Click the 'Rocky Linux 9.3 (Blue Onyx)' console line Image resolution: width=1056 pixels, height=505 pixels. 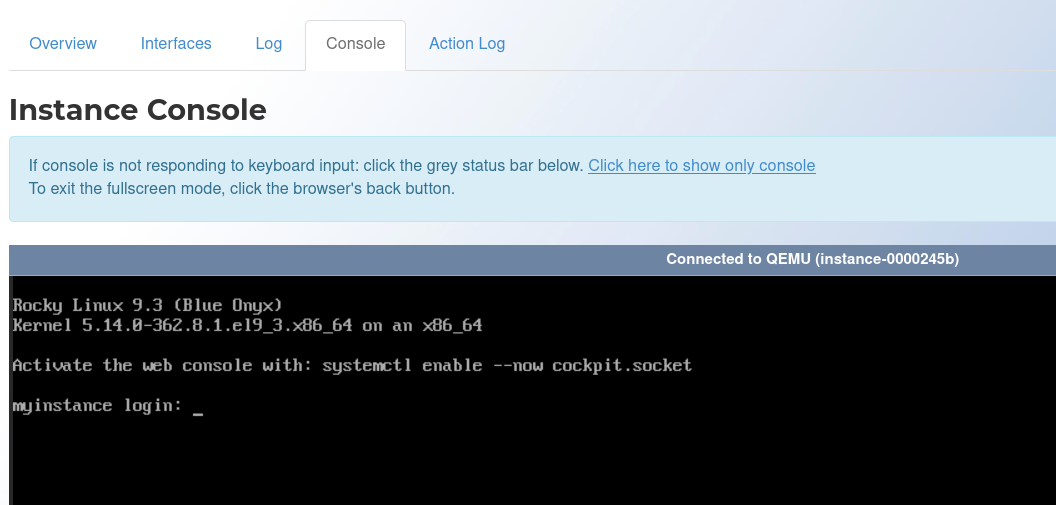pyautogui.click(x=147, y=306)
